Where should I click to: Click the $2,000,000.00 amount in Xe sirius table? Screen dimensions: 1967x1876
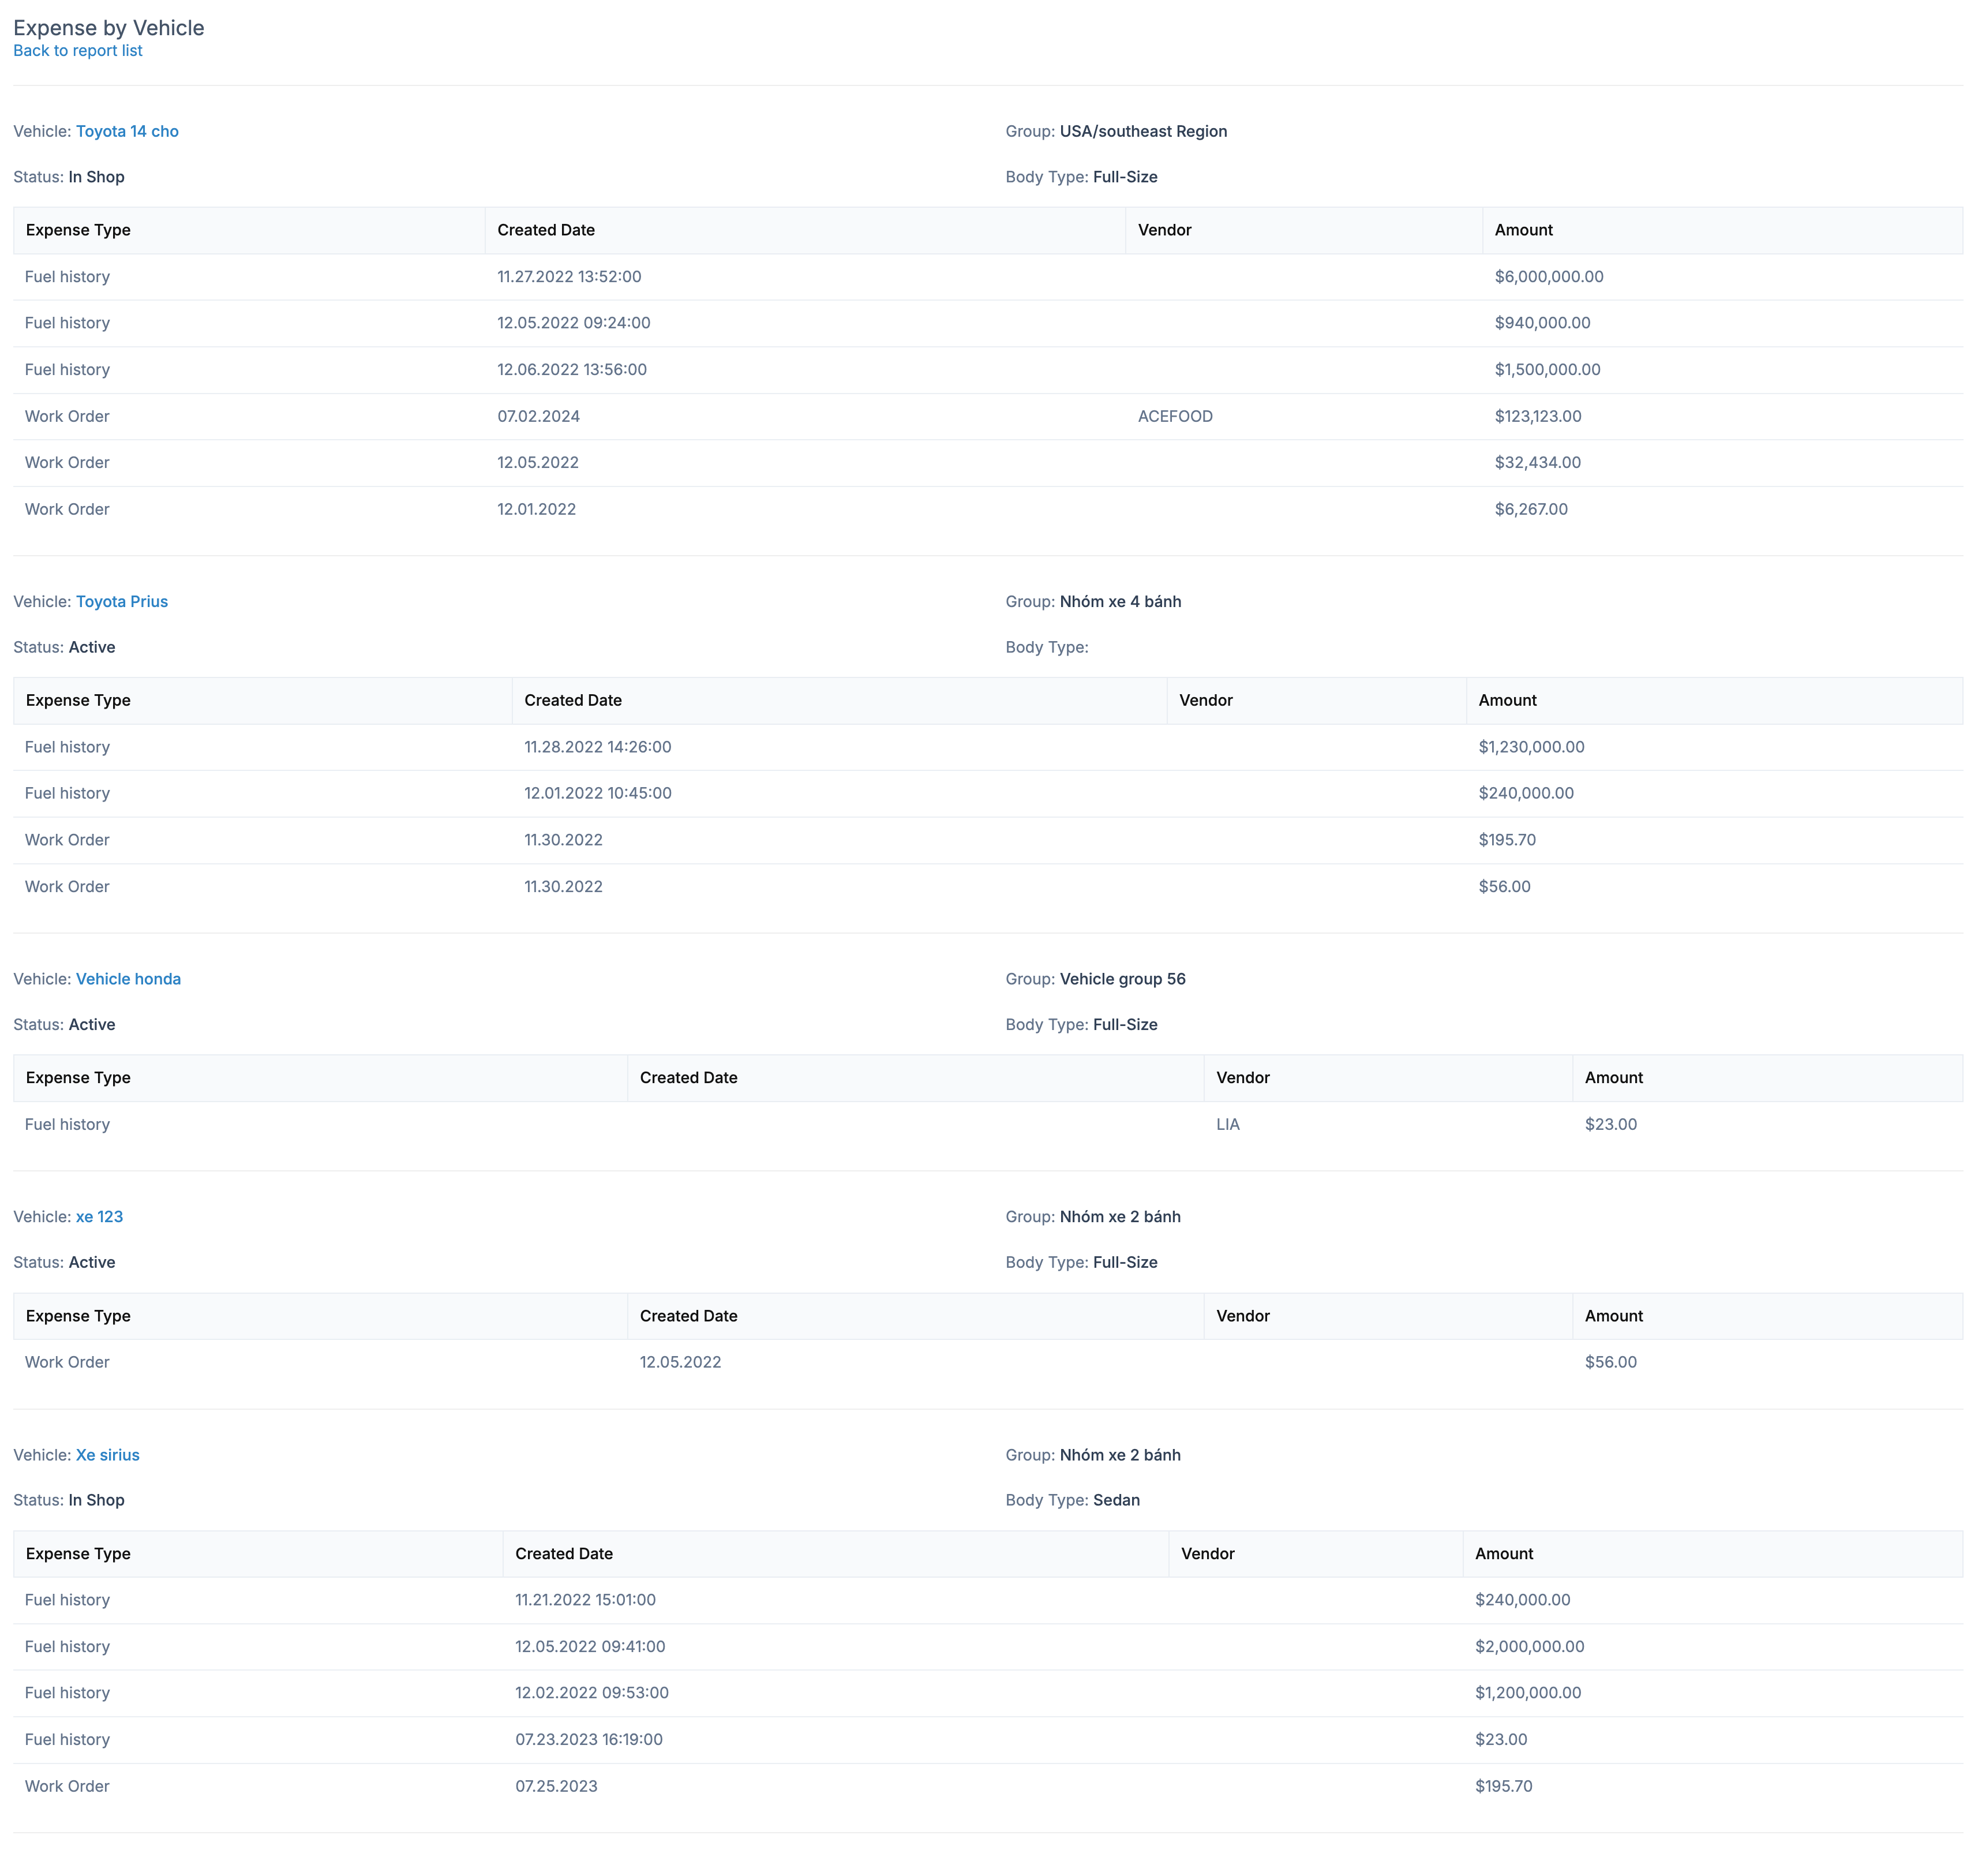[1529, 1646]
